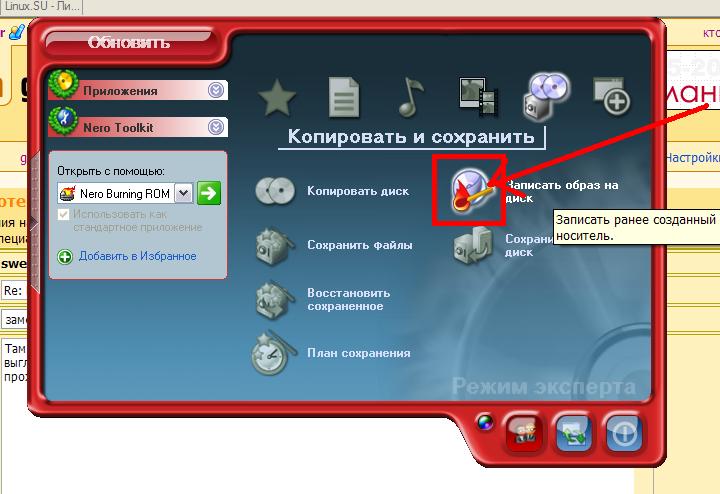This screenshot has width=720, height=494.
Task: Switch mode with the red people button
Action: [x=524, y=433]
